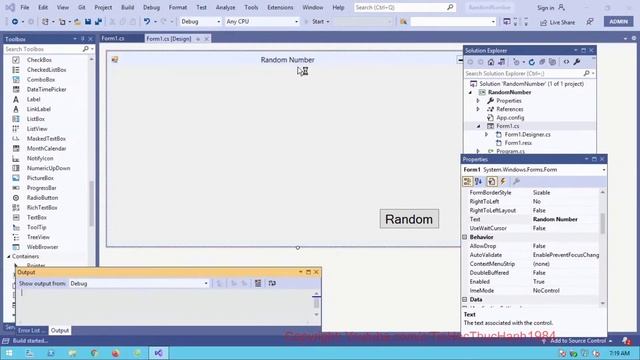This screenshot has height=360, width=640.
Task: Click Collapse All icon in Solution Explorer
Action: [x=542, y=62]
